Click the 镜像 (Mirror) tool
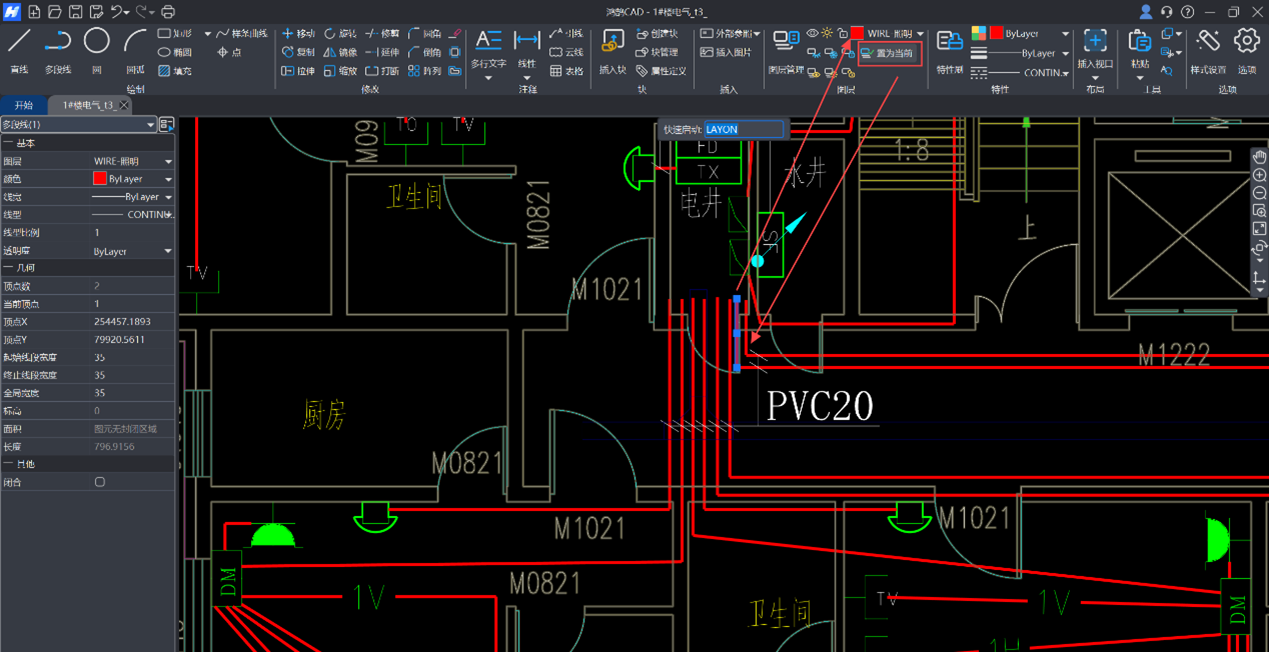The image size is (1269, 652). pyautogui.click(x=340, y=52)
